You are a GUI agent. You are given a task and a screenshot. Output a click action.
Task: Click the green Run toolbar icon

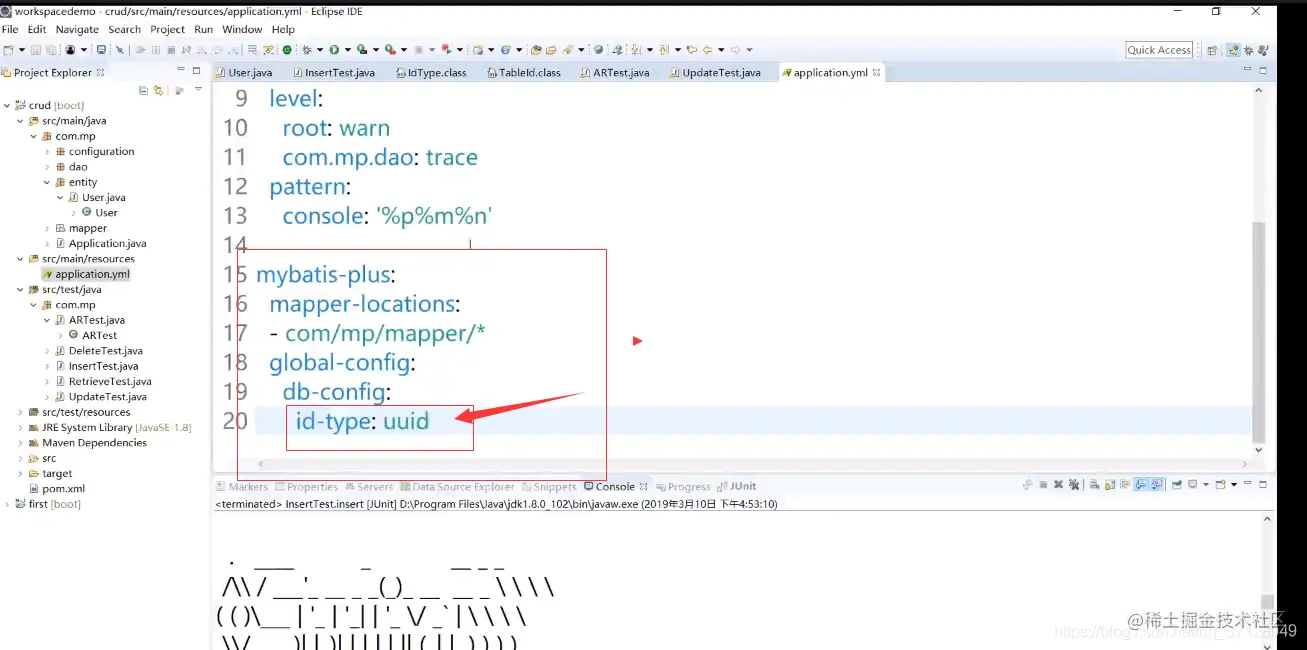coord(334,49)
